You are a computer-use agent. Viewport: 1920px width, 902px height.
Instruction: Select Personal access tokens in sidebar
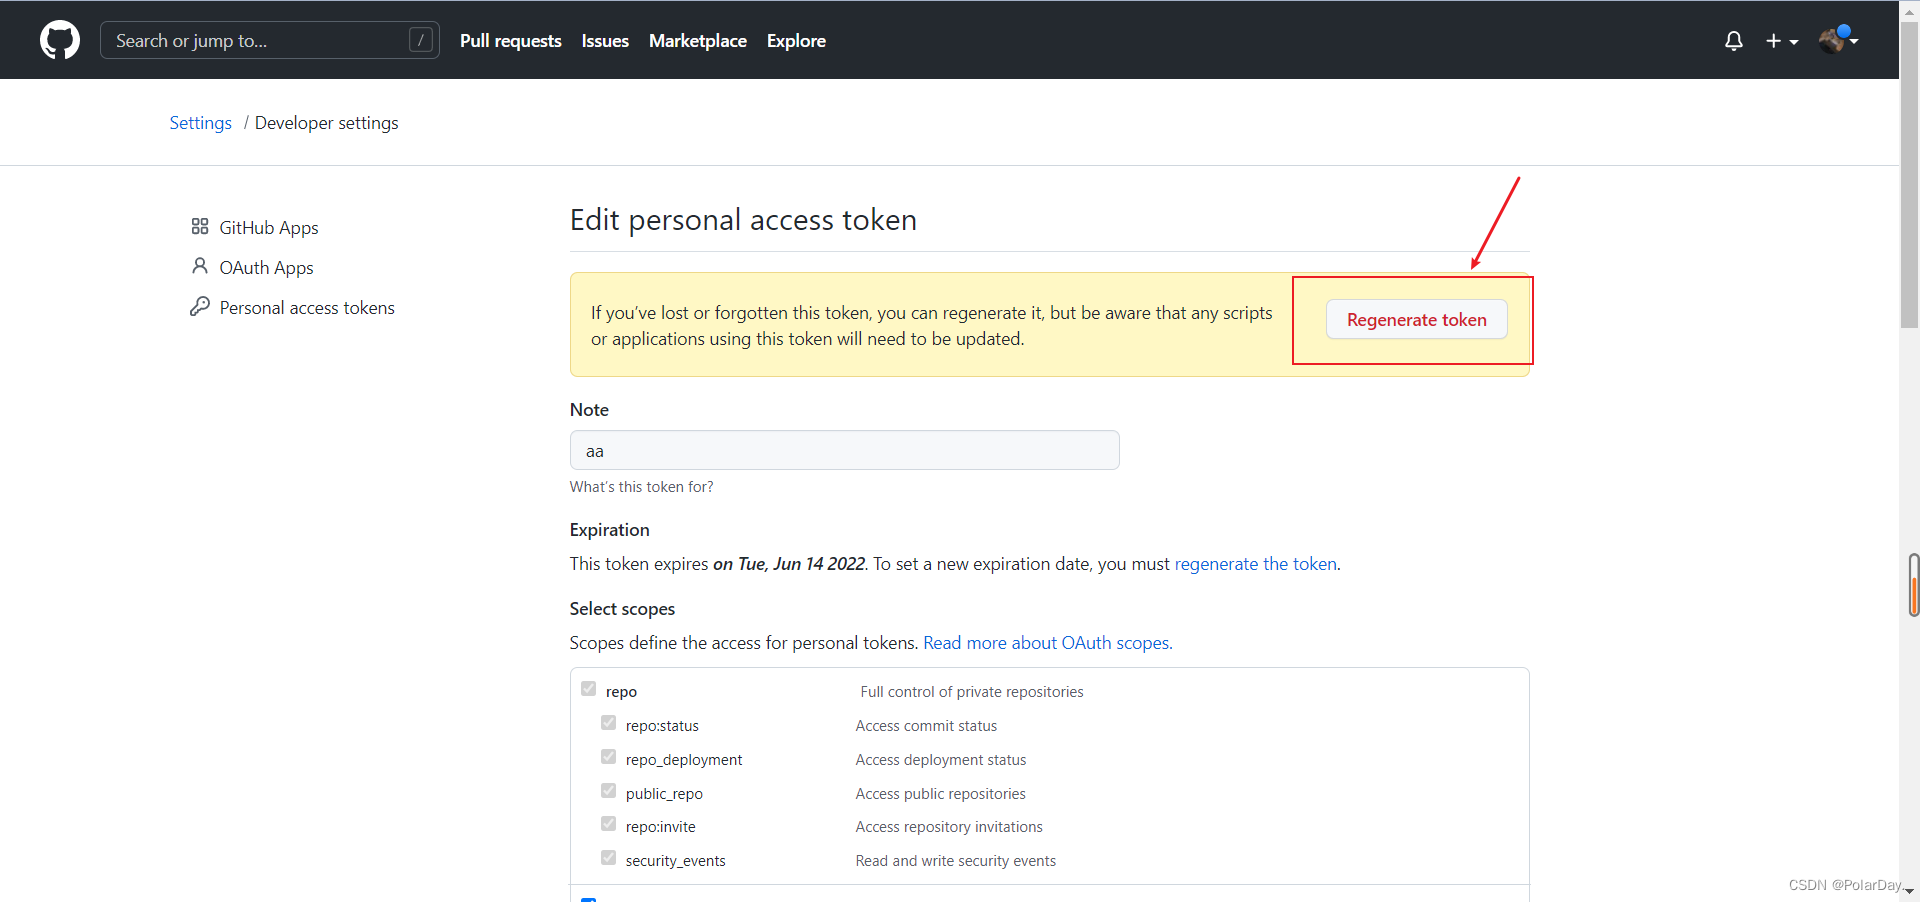[x=307, y=308]
